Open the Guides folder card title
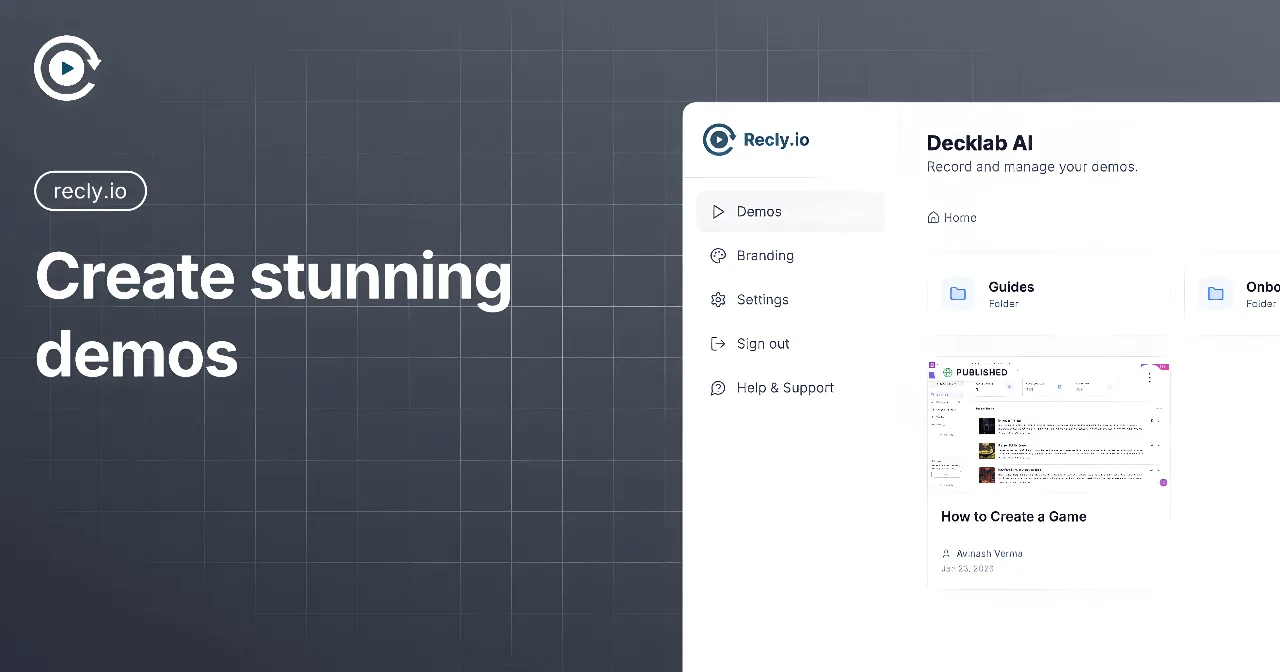 [x=1011, y=287]
